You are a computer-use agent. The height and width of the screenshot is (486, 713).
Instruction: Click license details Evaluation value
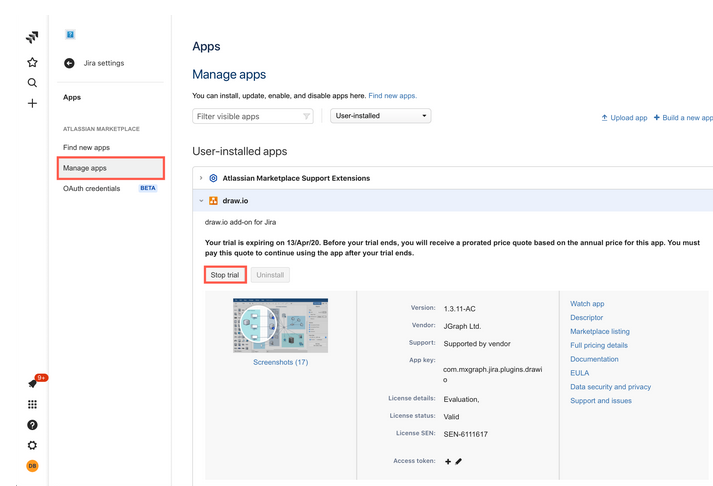click(461, 400)
